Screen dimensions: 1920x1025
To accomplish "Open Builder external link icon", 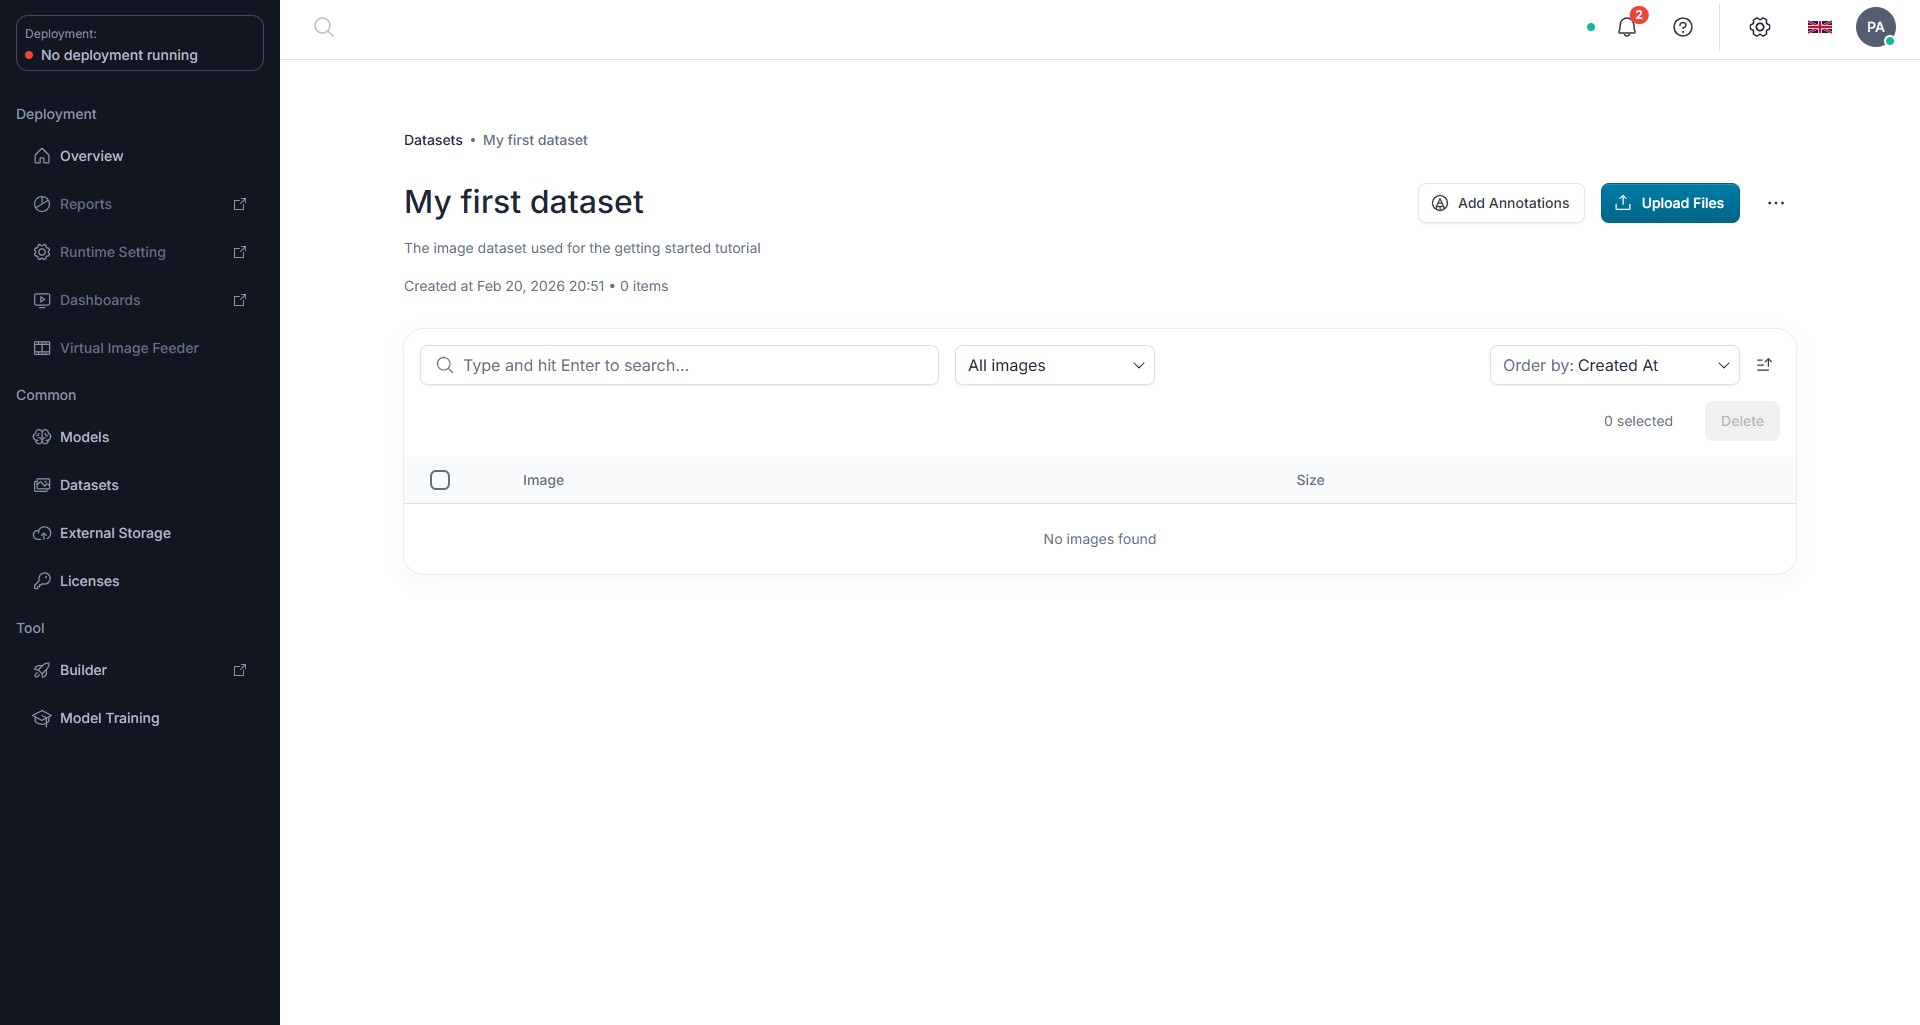I will coord(240,670).
